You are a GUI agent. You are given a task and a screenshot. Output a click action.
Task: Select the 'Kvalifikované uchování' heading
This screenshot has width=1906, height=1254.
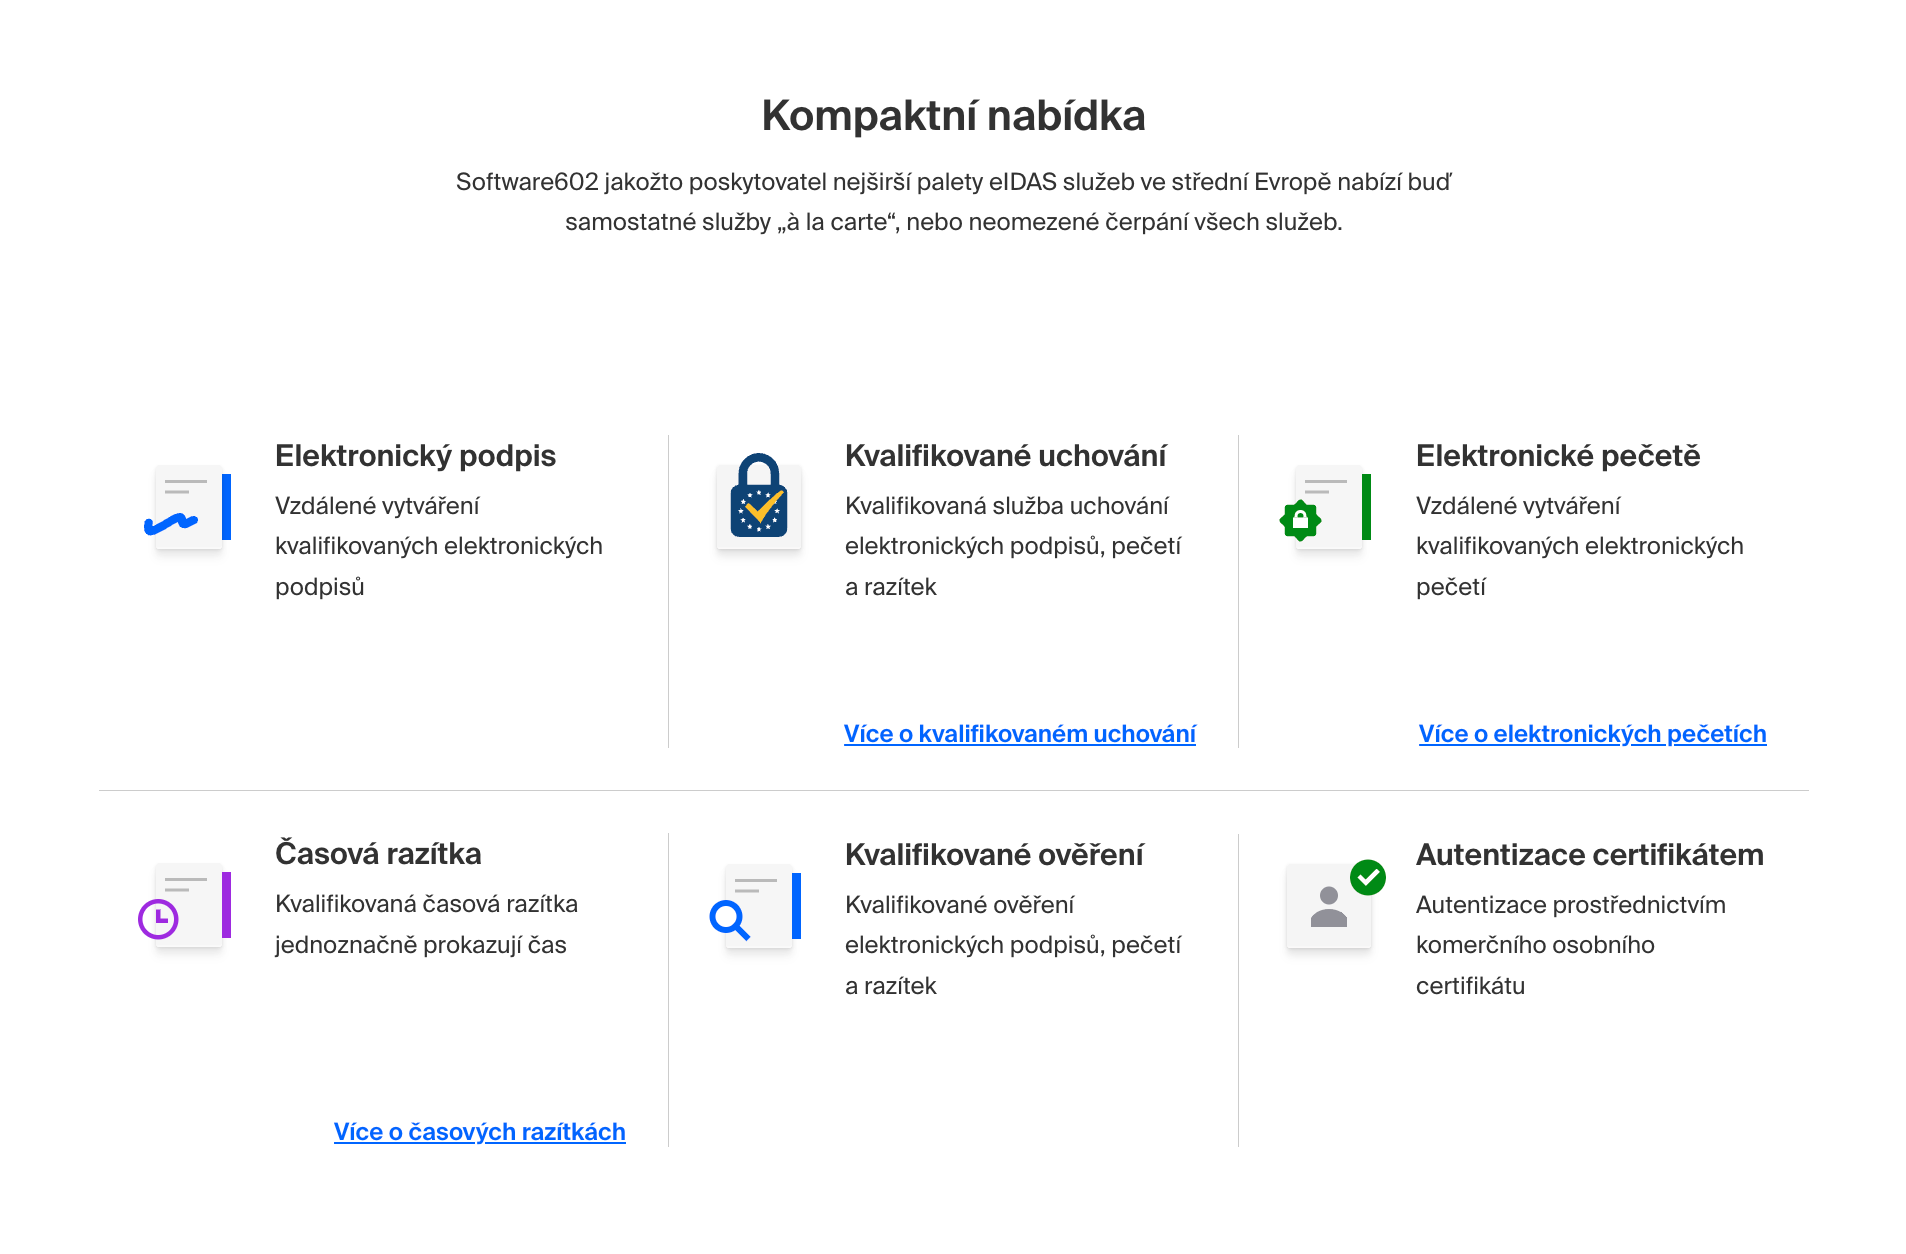pos(1005,456)
